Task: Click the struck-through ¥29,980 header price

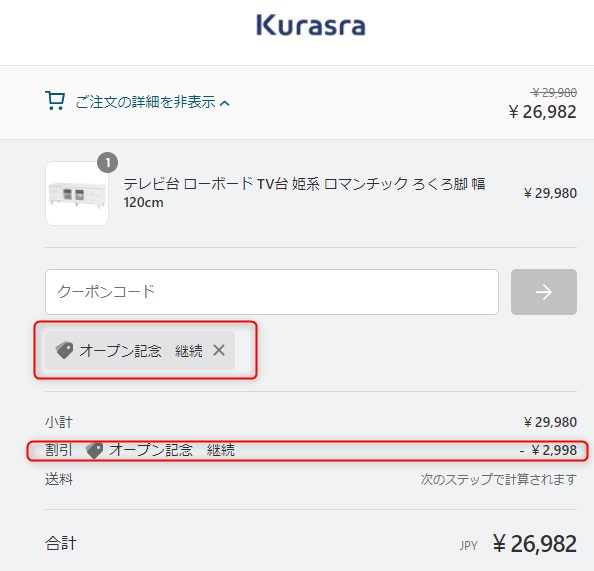Action: [554, 92]
